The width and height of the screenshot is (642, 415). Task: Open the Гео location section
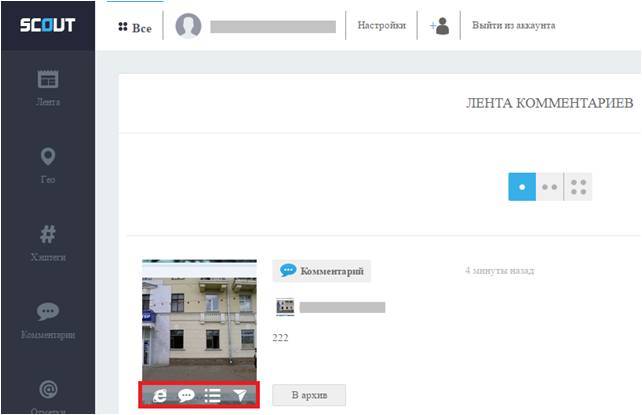pos(48,166)
